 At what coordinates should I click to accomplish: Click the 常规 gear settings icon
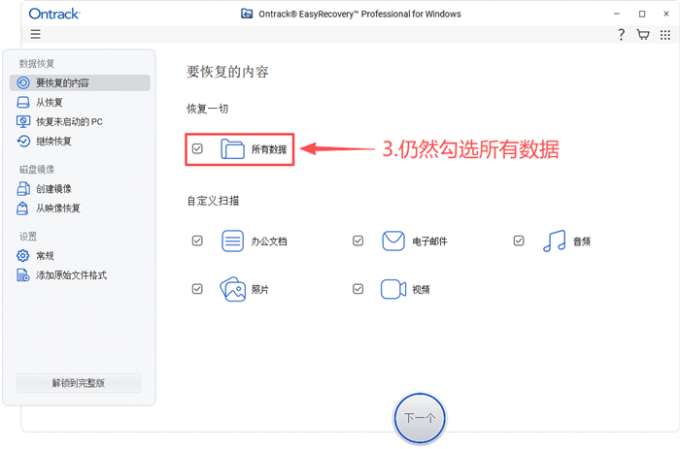tap(23, 256)
